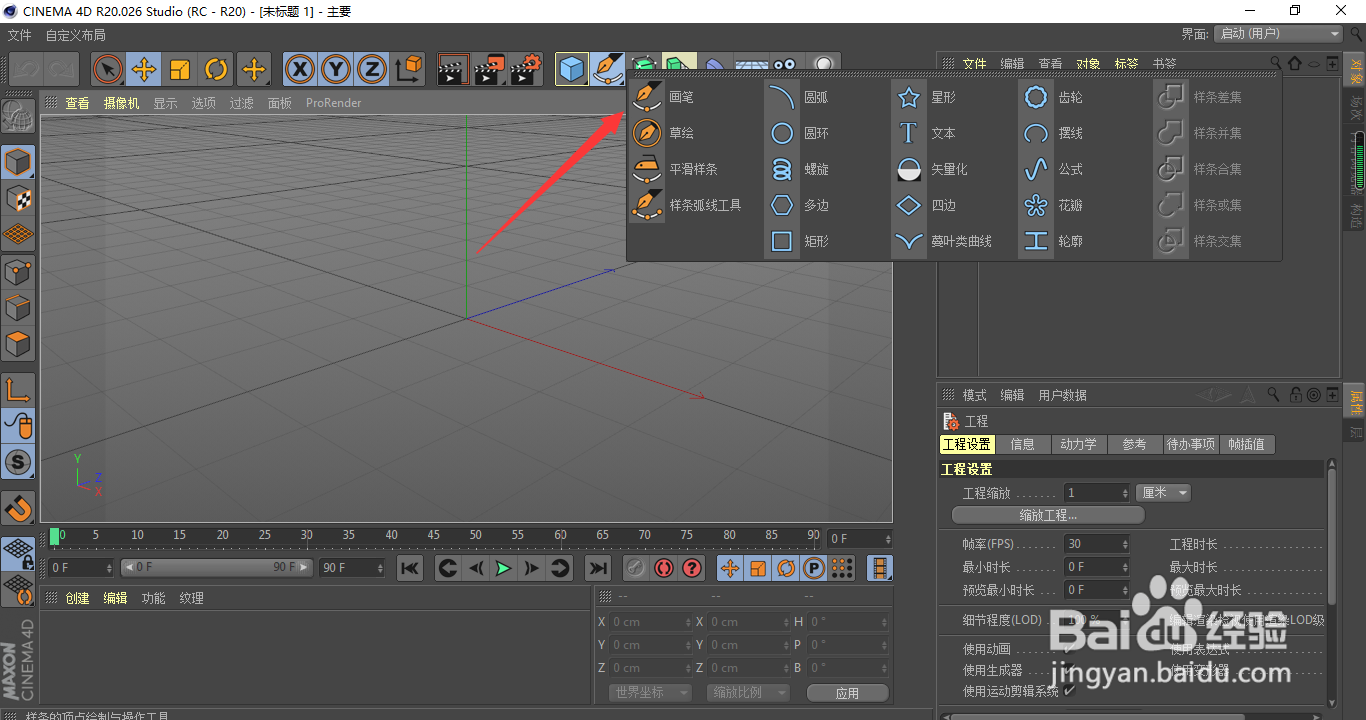Switch to the 帧插值 tab
1366x720 pixels.
pos(1246,445)
